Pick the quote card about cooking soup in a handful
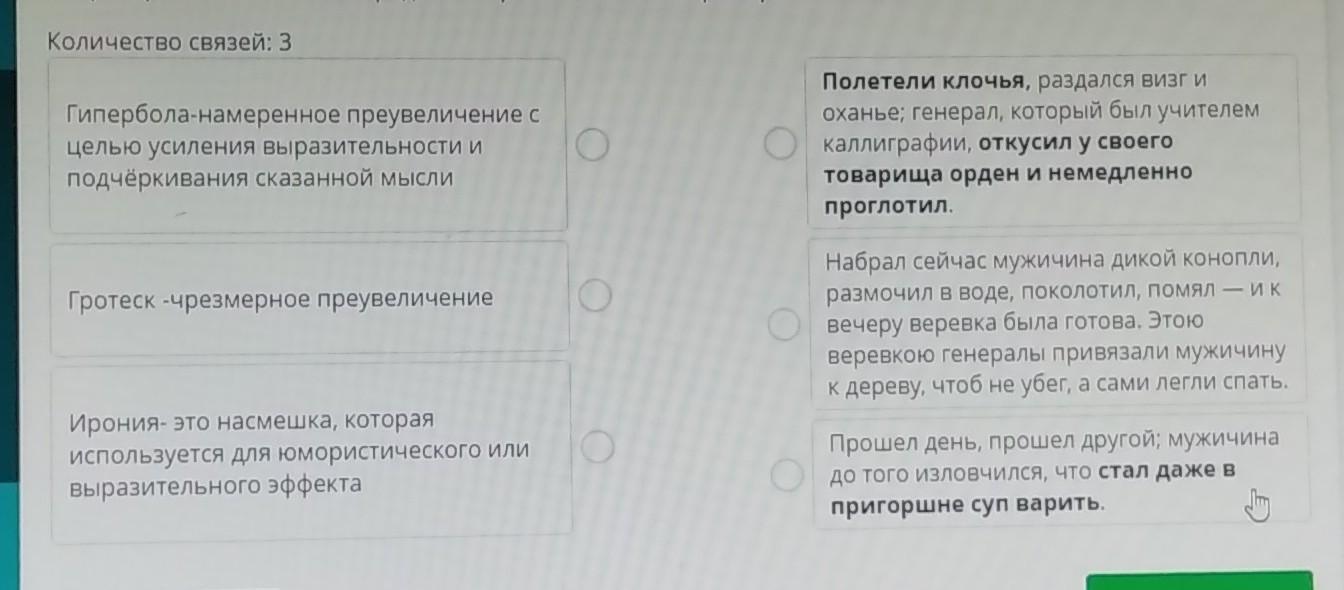 pos(1058,471)
